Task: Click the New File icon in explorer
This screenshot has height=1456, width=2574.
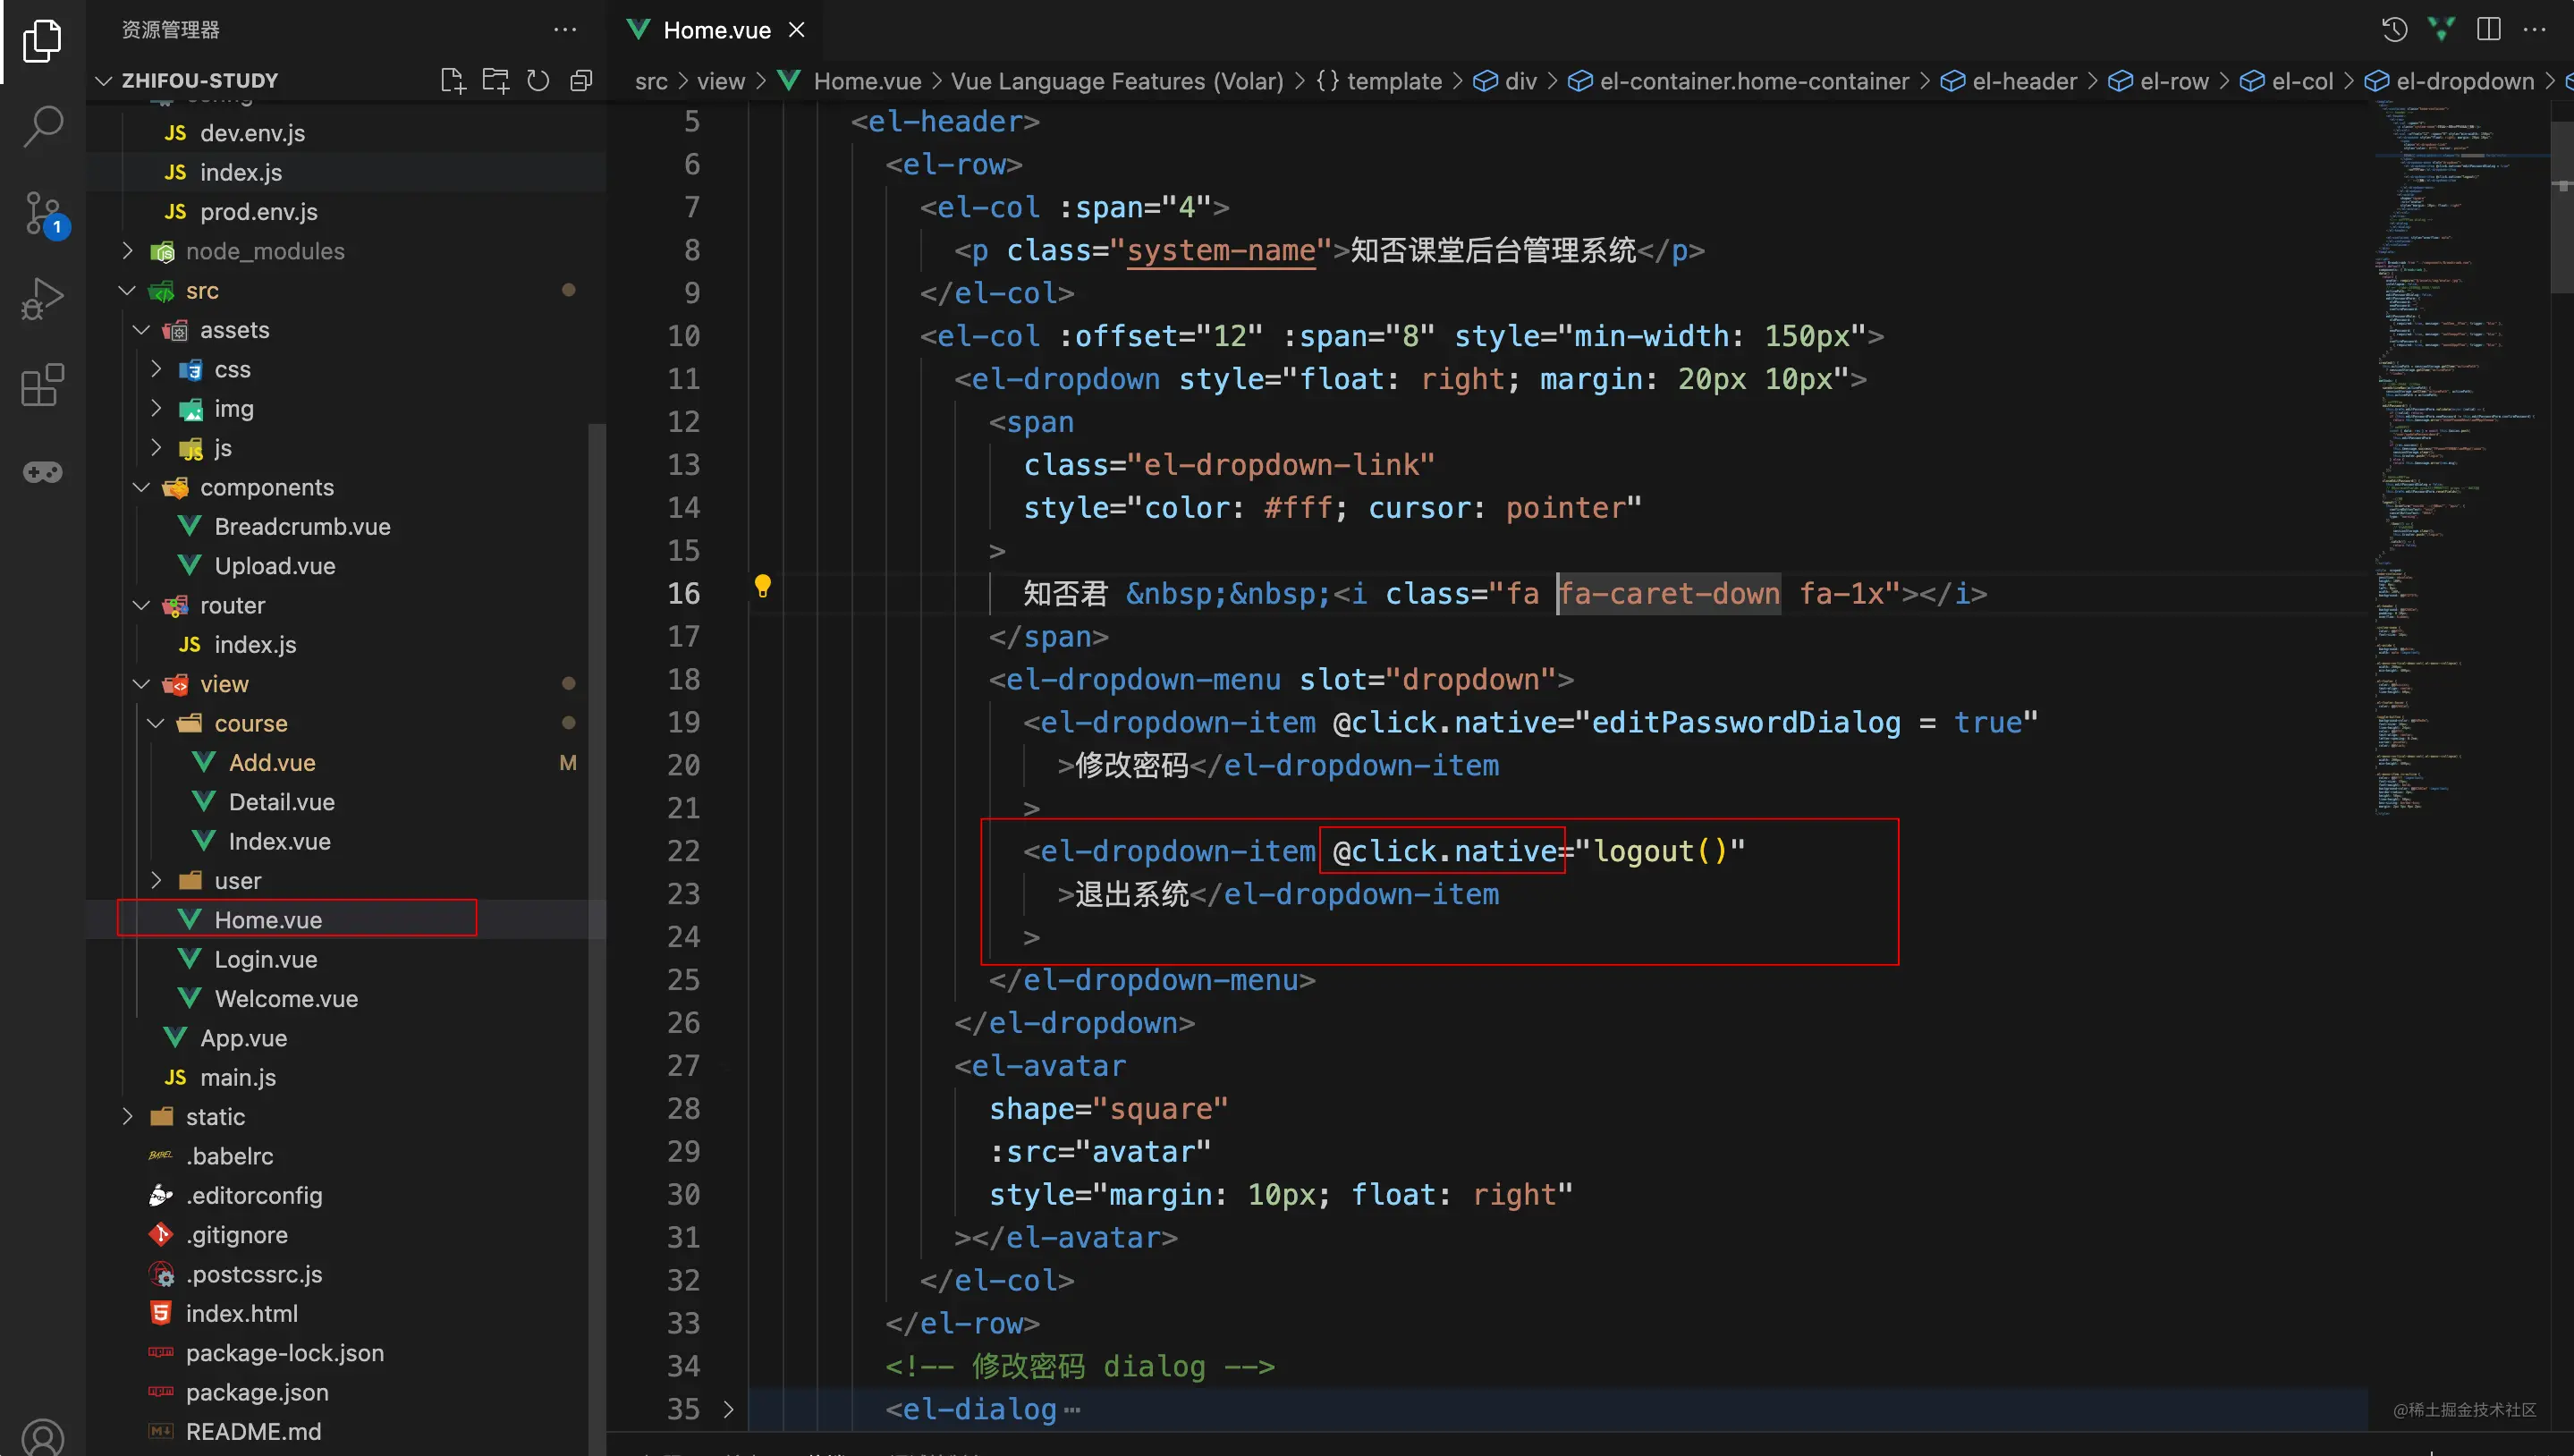Action: pyautogui.click(x=453, y=80)
